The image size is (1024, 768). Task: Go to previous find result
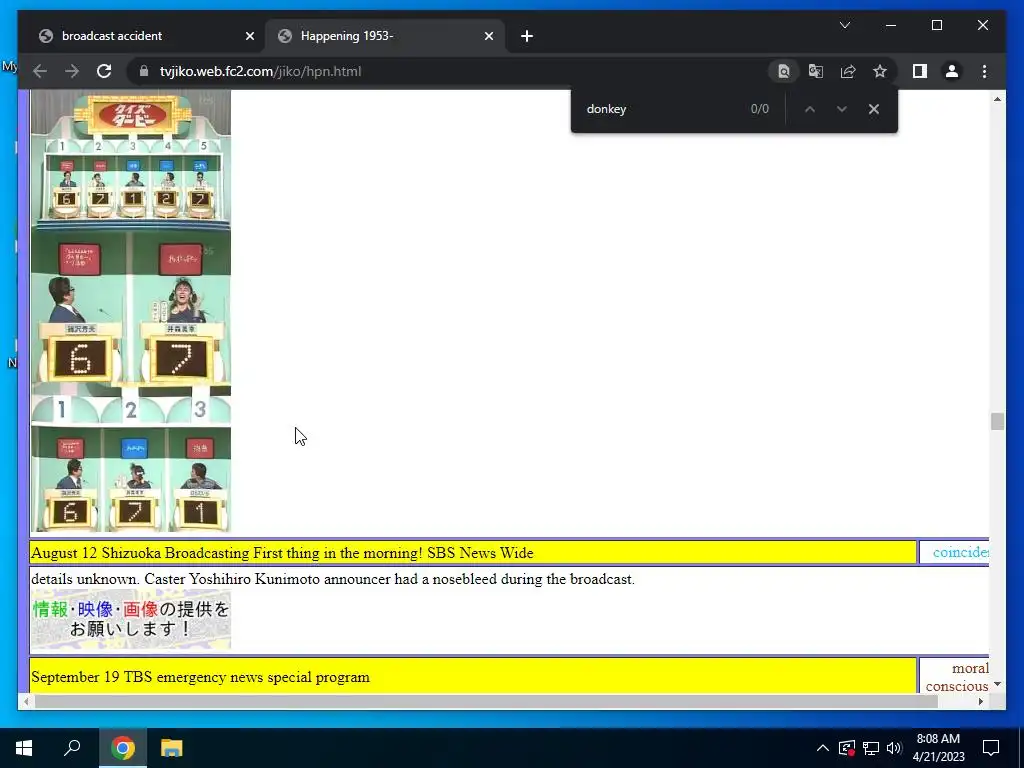(810, 109)
